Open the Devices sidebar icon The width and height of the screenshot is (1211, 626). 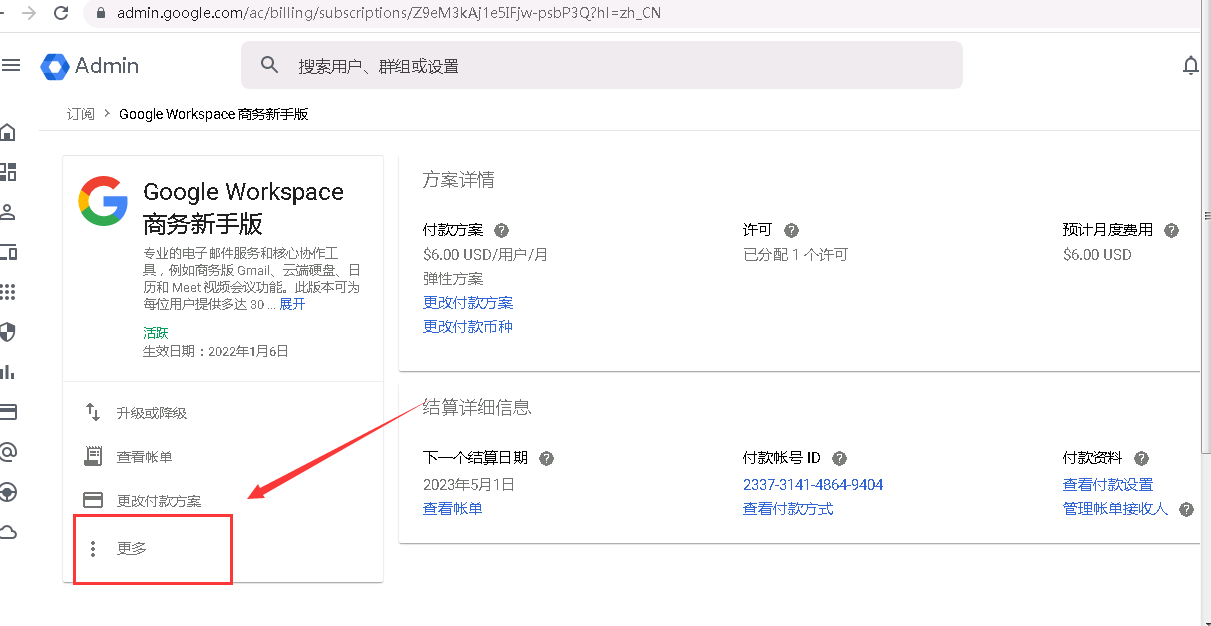pos(8,252)
